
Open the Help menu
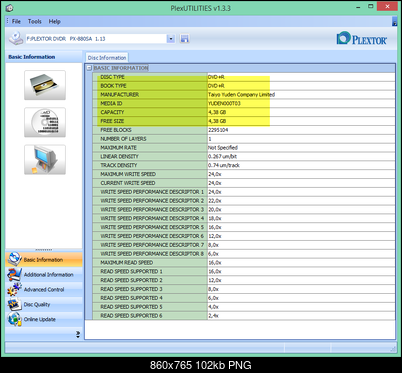click(x=55, y=21)
